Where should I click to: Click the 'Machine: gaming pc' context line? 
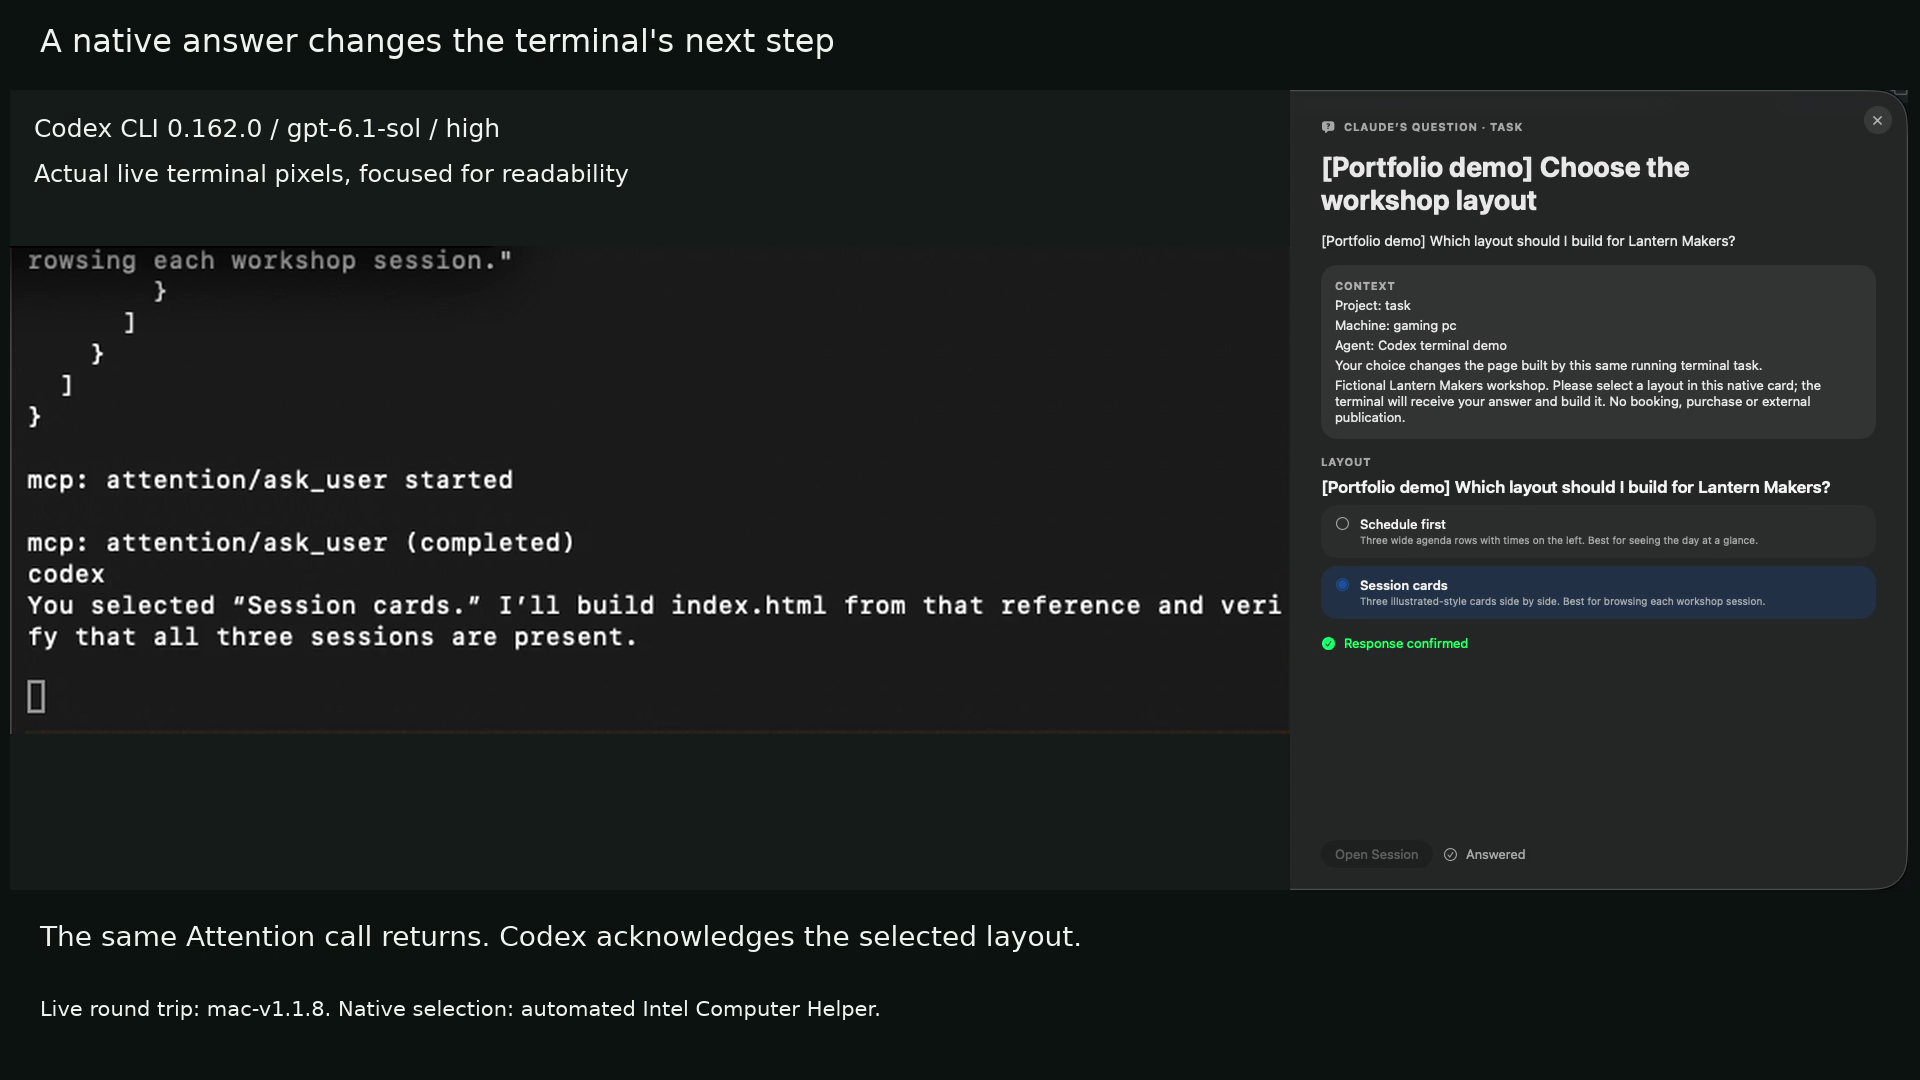(x=1395, y=326)
